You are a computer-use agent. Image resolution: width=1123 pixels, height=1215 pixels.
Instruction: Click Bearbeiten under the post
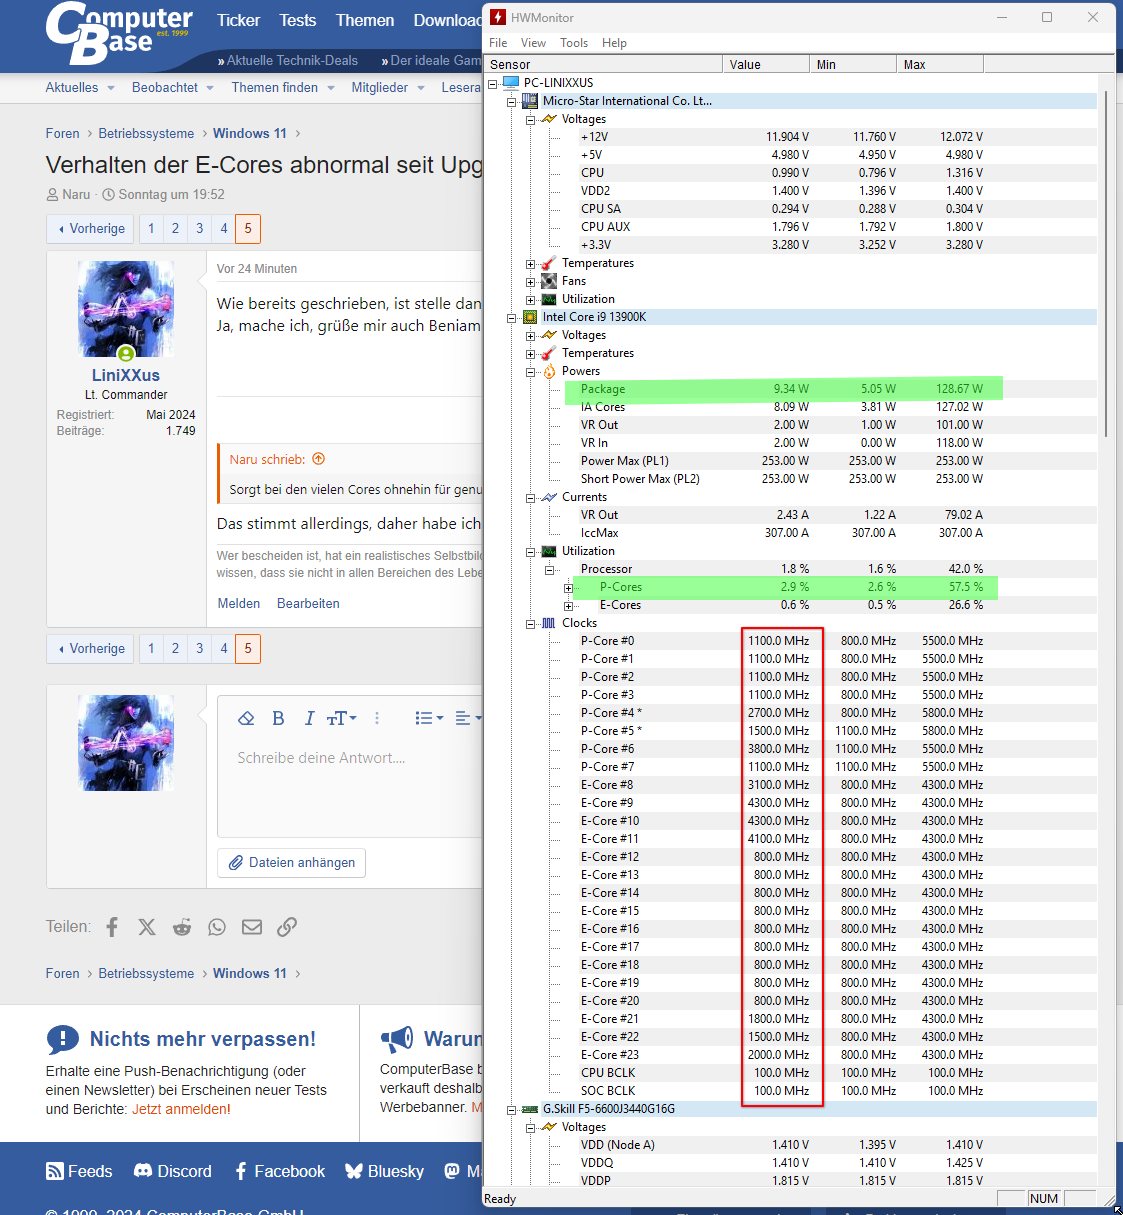(x=308, y=603)
